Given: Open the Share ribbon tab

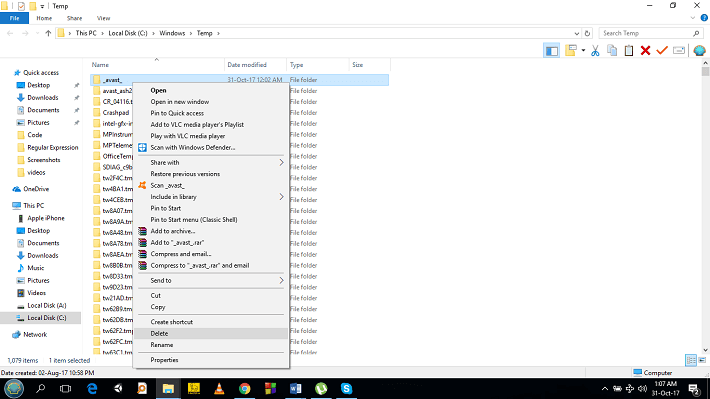Looking at the screenshot, I should [x=74, y=18].
